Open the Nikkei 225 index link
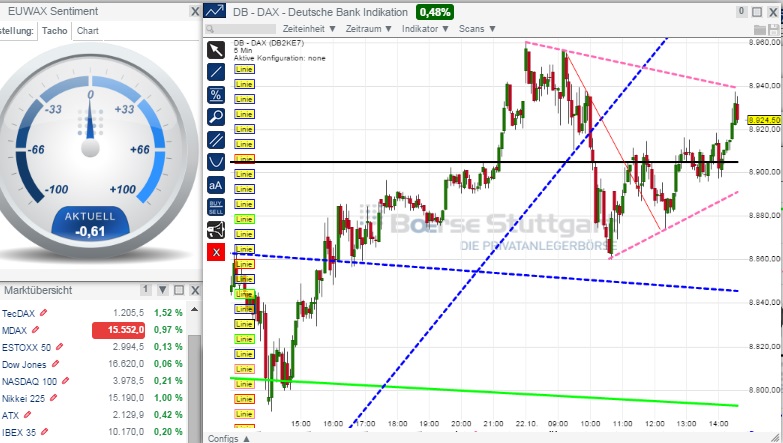Viewport: 783px width, 443px height. tap(23, 398)
